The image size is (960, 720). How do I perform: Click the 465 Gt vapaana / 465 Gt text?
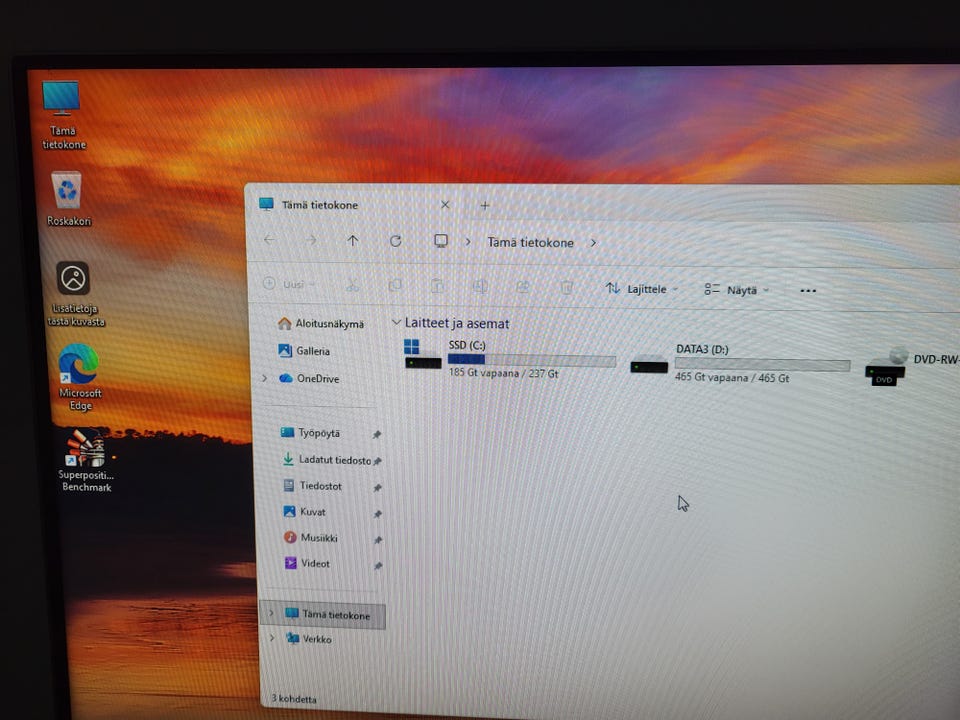click(x=732, y=378)
